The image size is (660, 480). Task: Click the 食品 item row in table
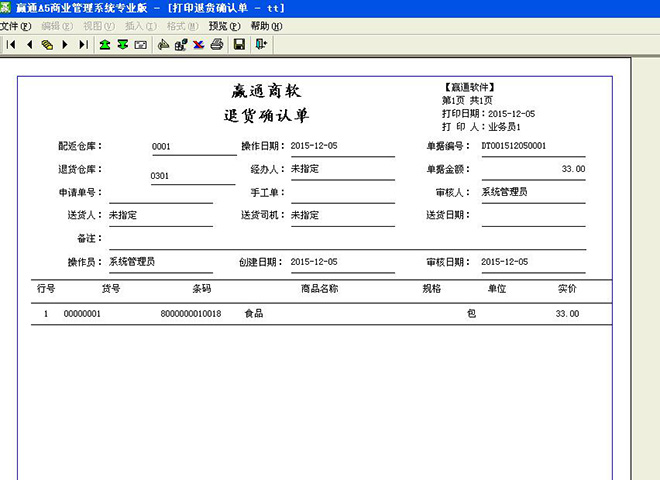(x=254, y=314)
